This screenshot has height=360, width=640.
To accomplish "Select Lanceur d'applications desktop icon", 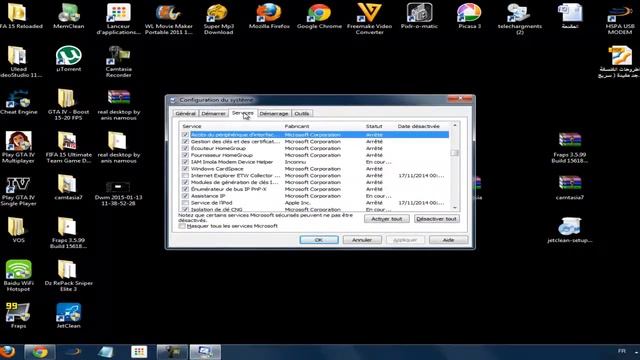I will pyautogui.click(x=118, y=18).
